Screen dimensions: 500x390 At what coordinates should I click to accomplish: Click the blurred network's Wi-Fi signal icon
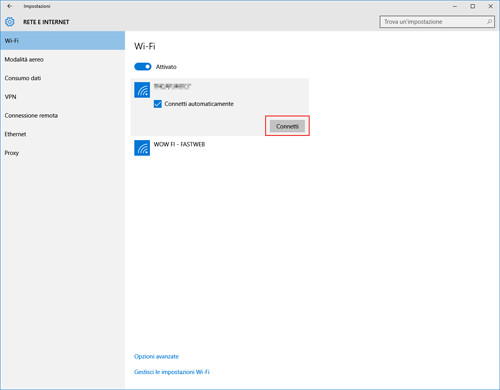142,90
